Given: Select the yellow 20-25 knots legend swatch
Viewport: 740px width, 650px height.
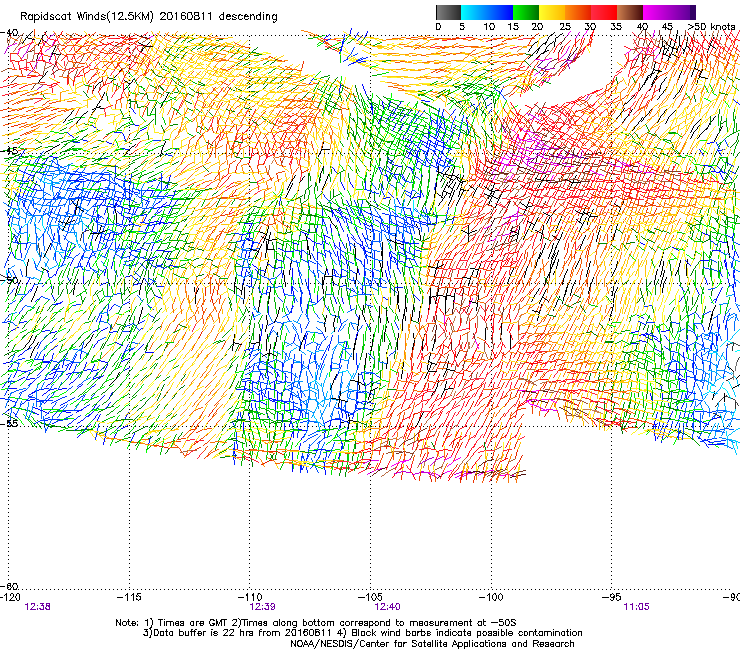Looking at the screenshot, I should pyautogui.click(x=552, y=12).
